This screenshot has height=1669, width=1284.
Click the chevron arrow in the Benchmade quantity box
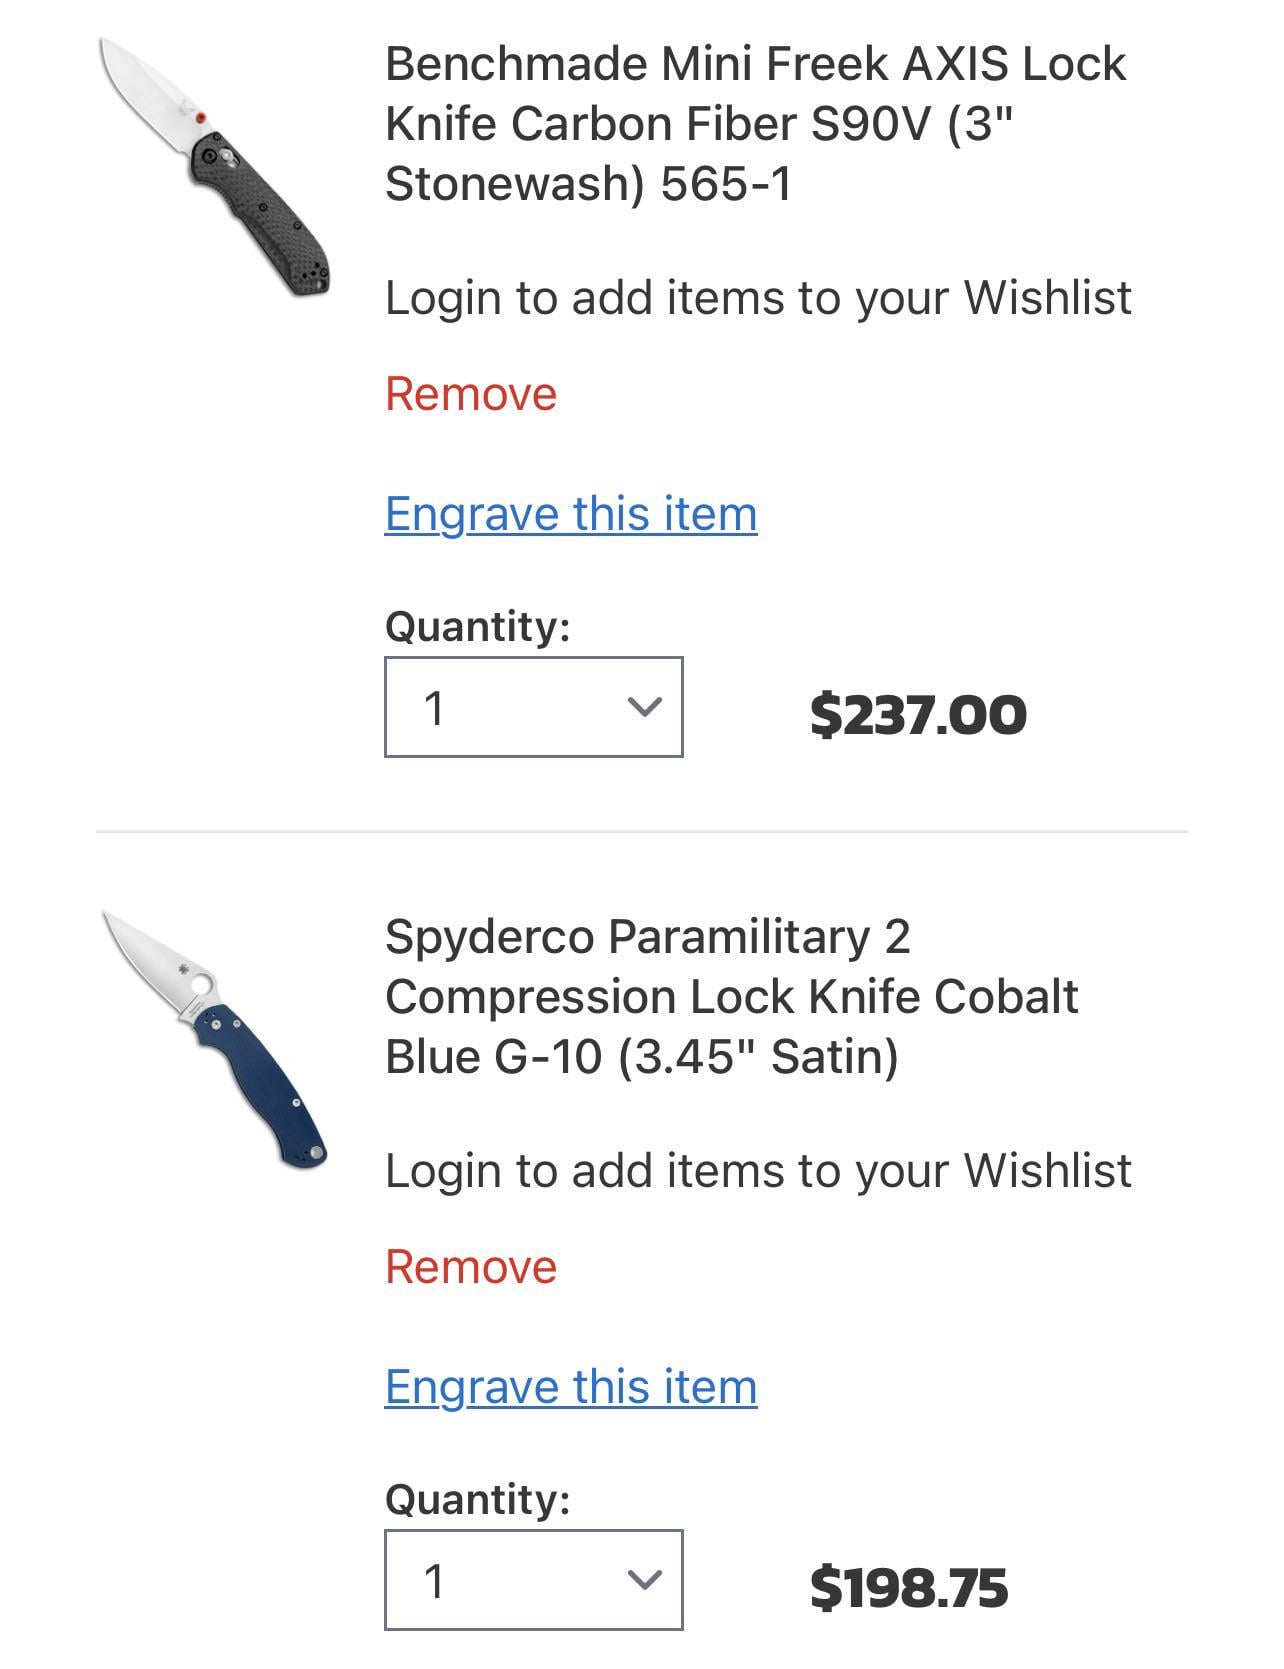[645, 707]
